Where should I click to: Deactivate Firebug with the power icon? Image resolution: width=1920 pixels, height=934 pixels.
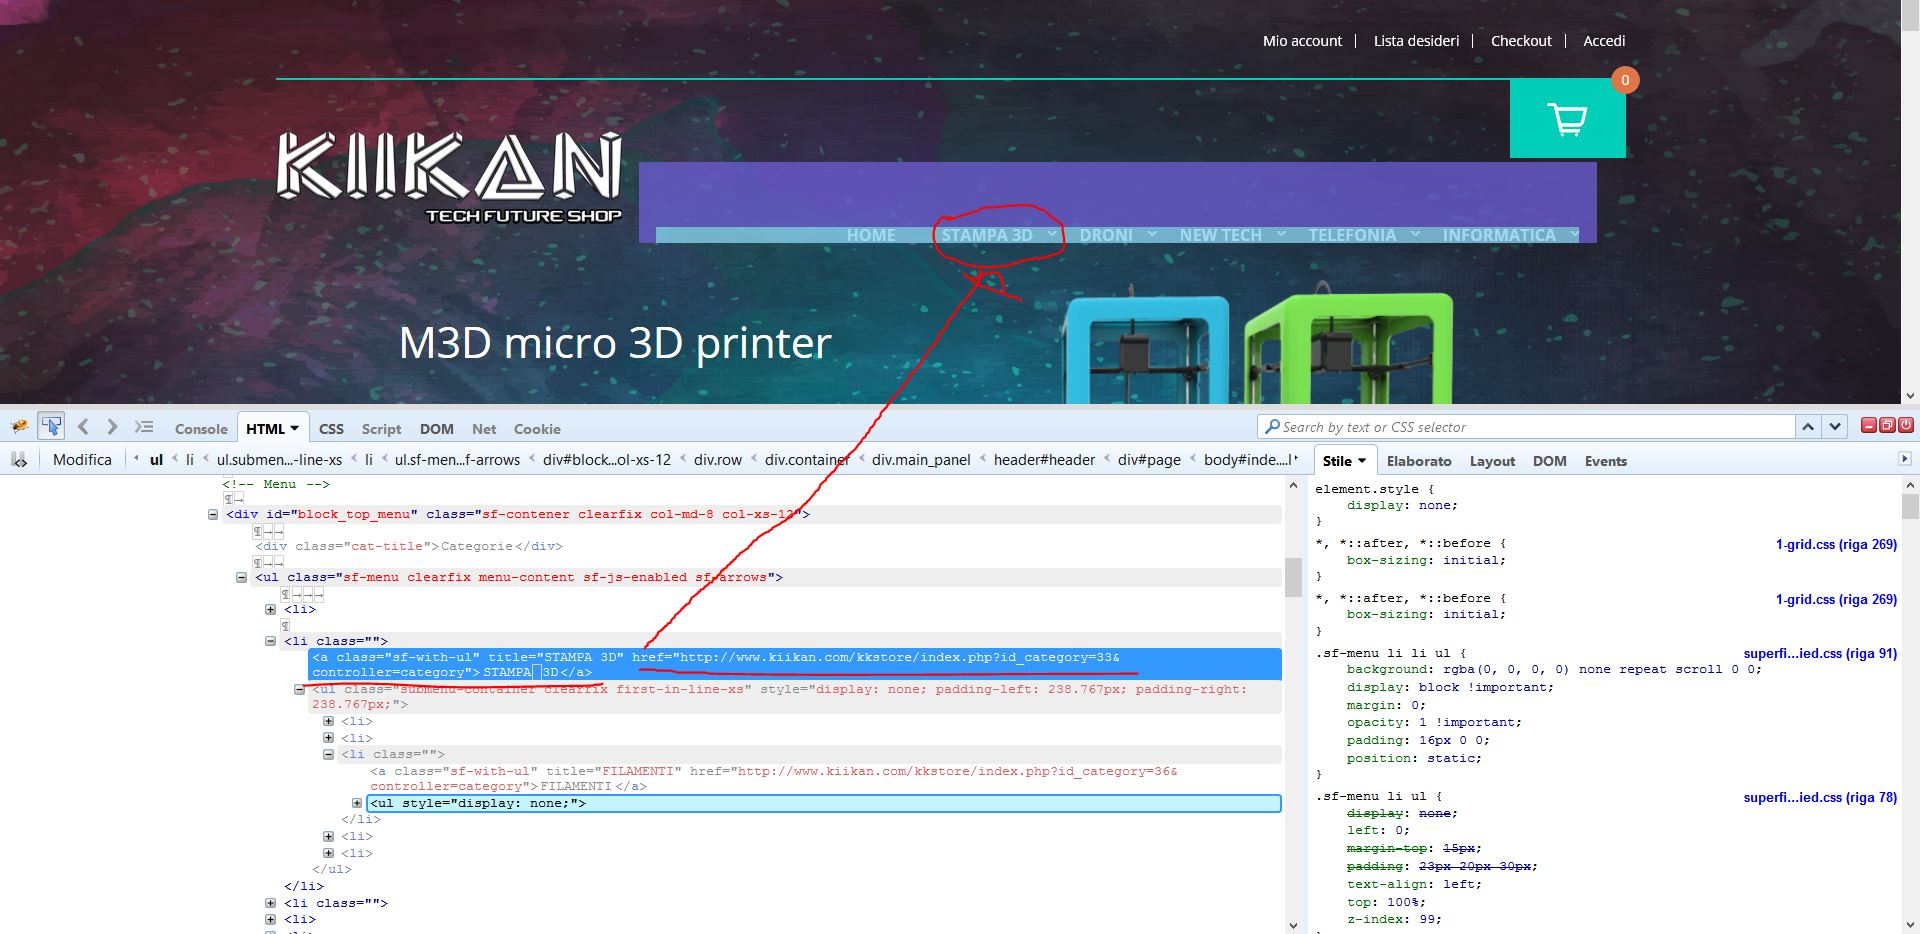(x=1906, y=426)
